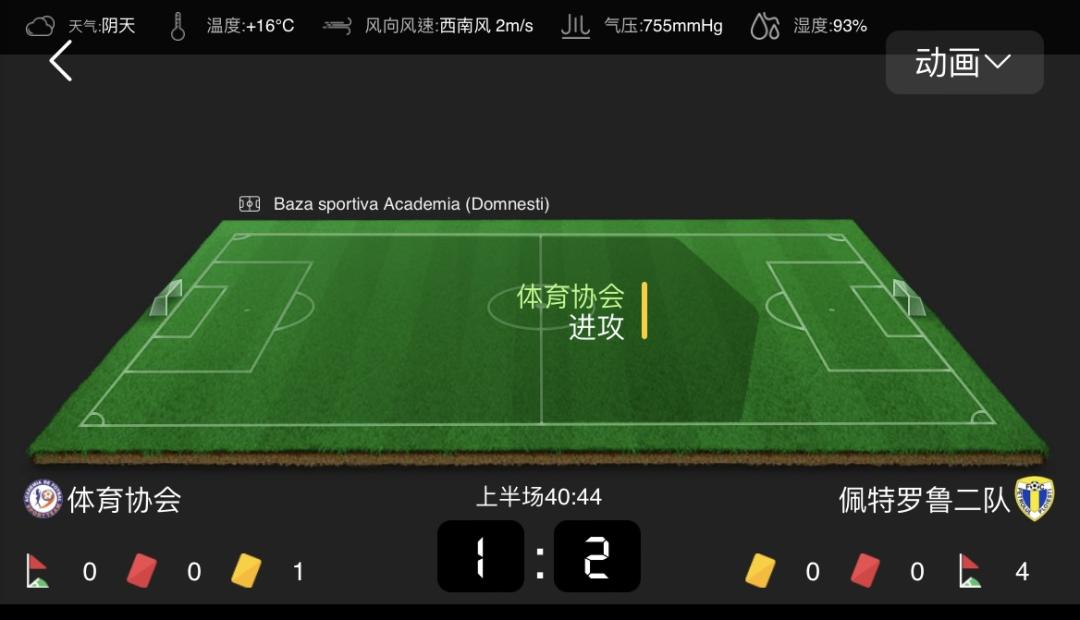Click away team corner flag icon

(970, 570)
